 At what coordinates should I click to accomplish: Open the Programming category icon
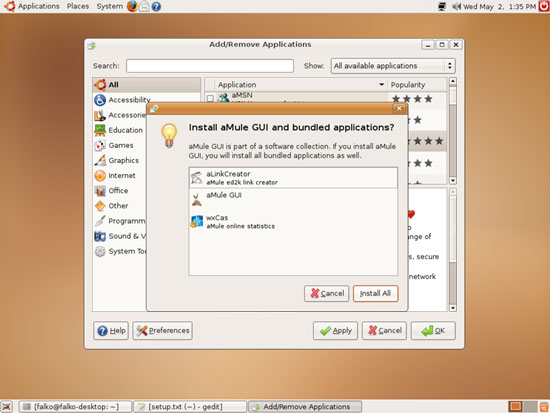click(x=100, y=221)
